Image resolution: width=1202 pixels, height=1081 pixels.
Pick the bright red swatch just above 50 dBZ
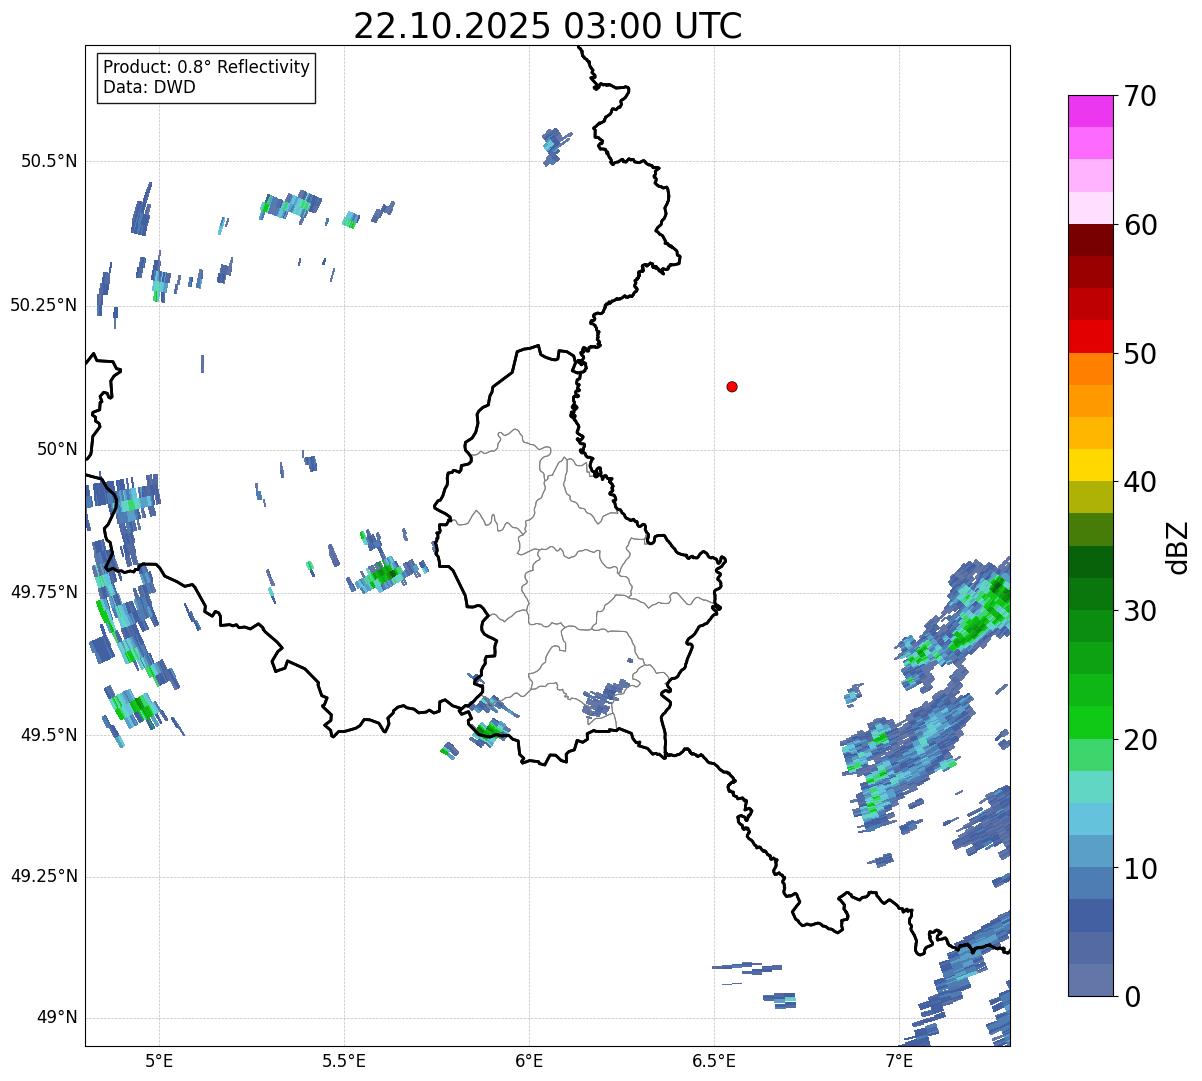(x=1090, y=337)
